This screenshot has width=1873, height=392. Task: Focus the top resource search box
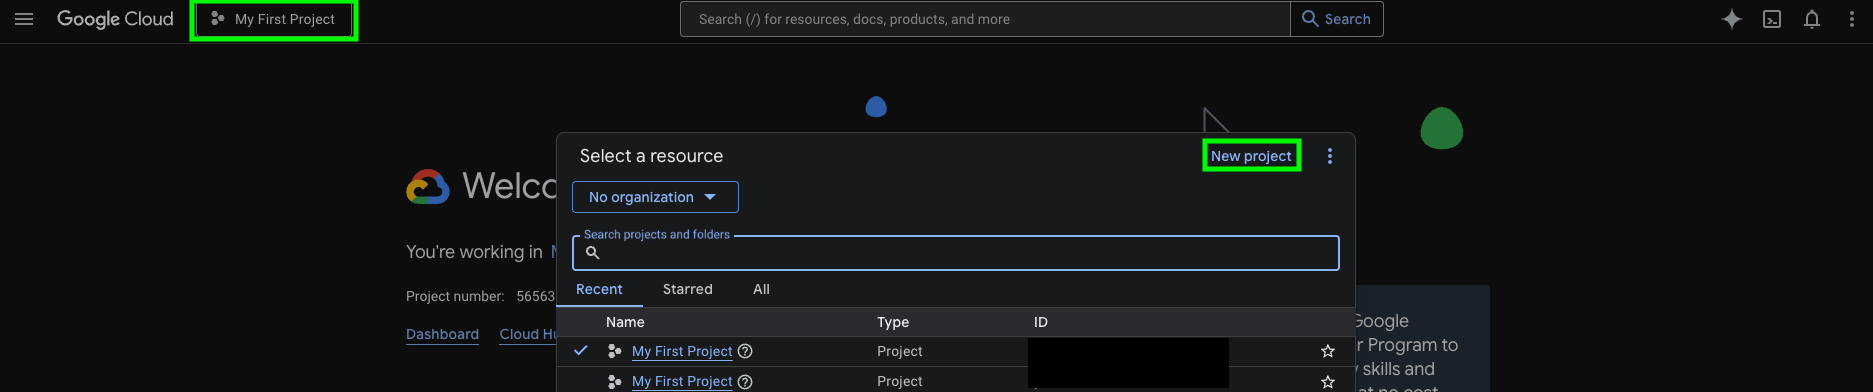(x=985, y=19)
